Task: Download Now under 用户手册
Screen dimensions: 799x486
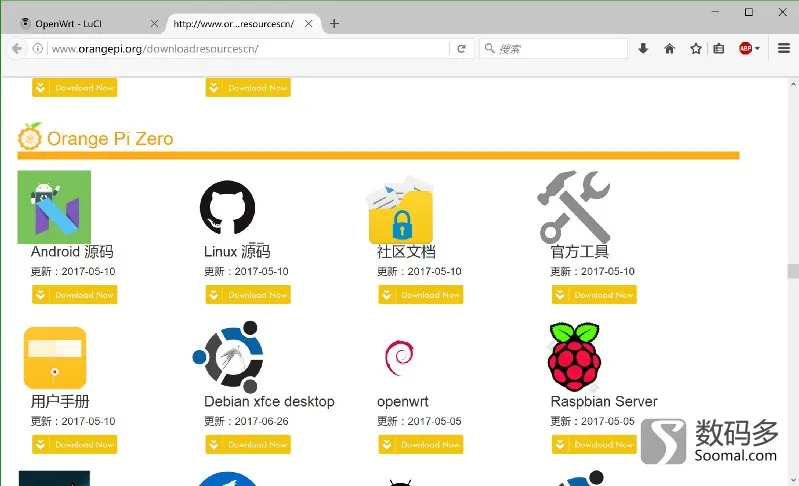Action: click(x=74, y=444)
